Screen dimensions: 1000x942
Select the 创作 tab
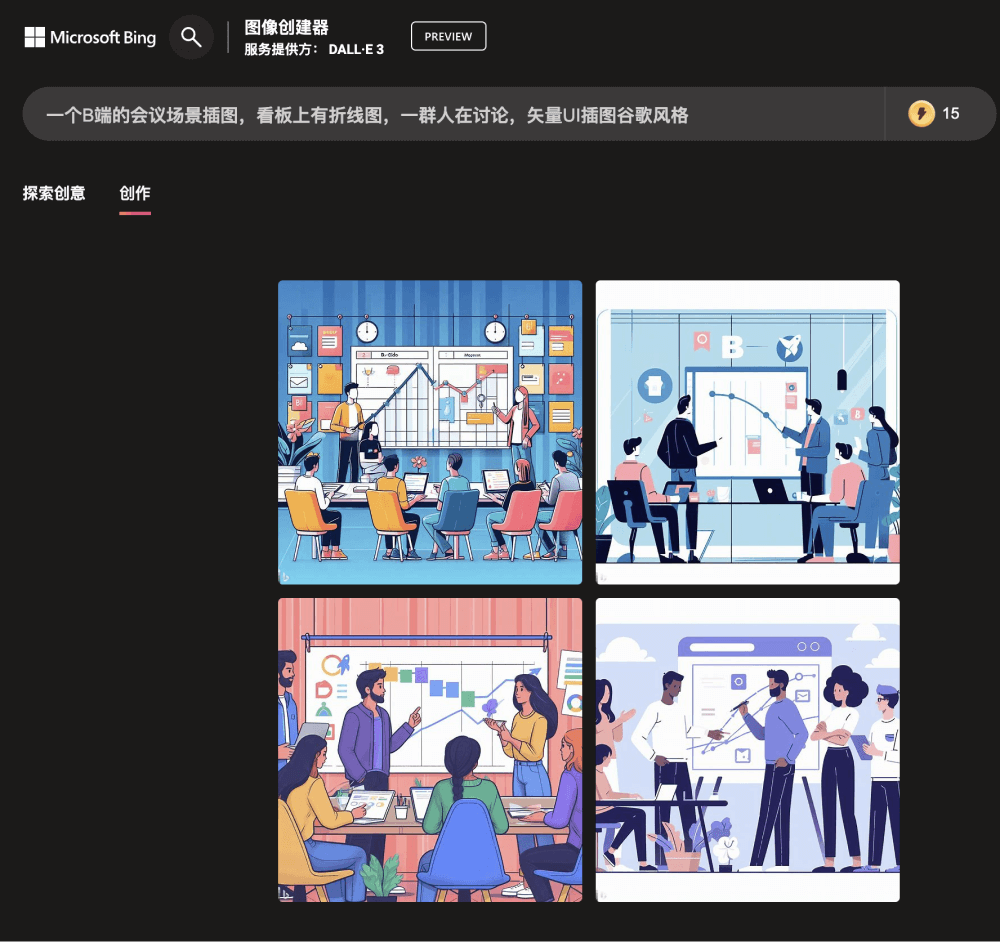pyautogui.click(x=135, y=193)
